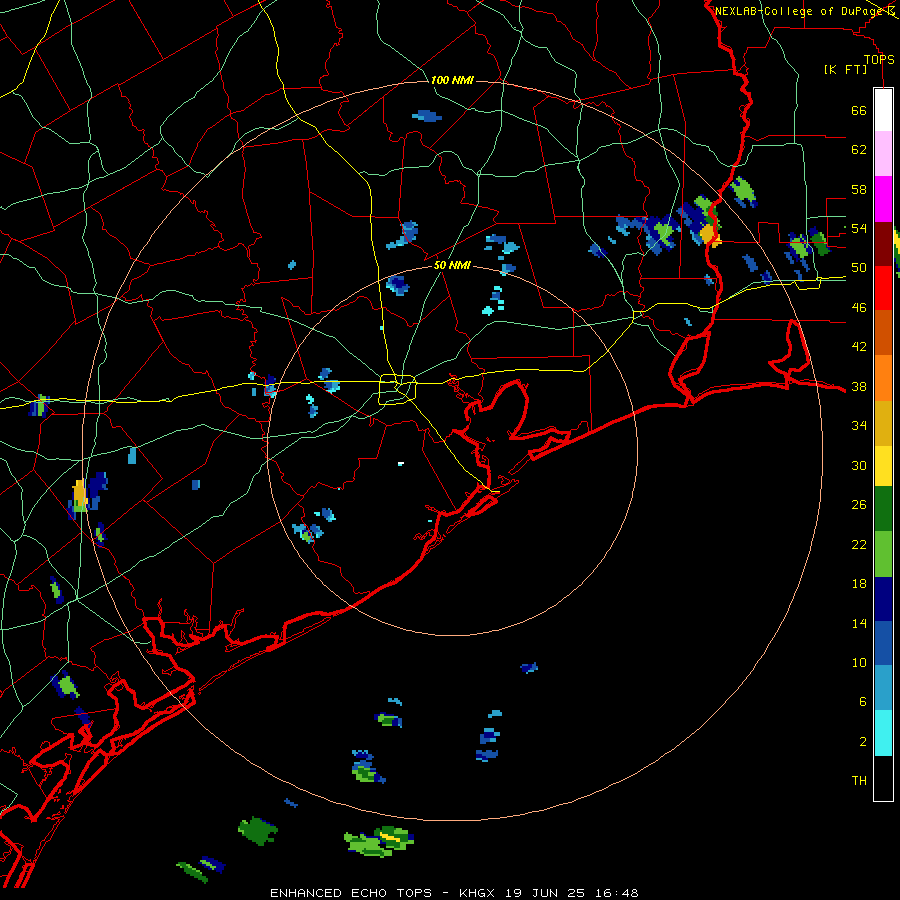Image resolution: width=900 pixels, height=900 pixels.
Task: Click the '14' legend value
Action: 859,623
